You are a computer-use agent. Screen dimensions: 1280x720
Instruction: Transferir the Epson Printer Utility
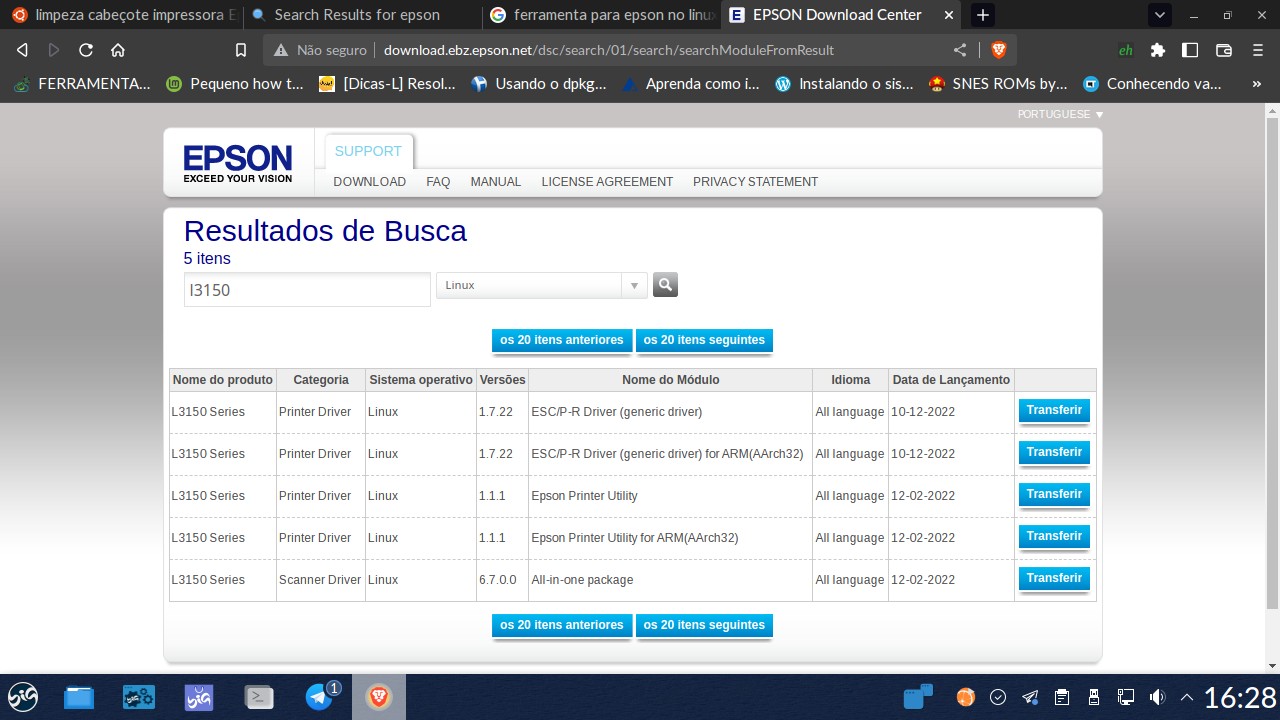[1054, 495]
